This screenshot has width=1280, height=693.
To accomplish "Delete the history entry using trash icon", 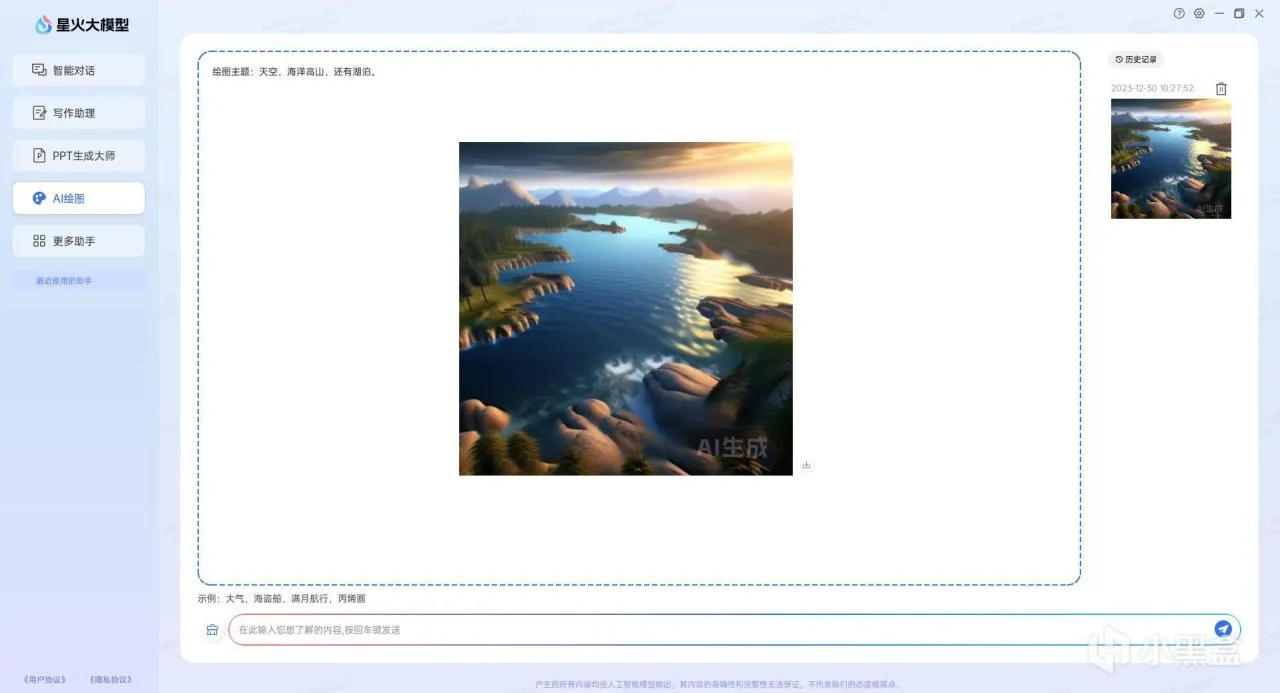I will (1221, 88).
